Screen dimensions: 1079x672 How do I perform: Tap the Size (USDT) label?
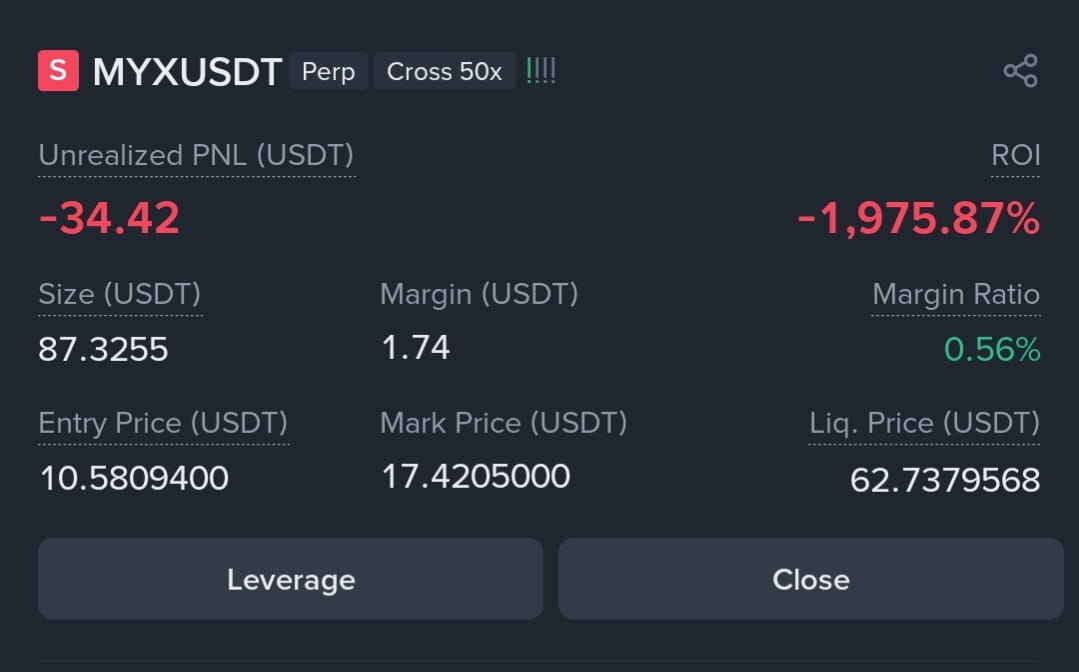[120, 294]
